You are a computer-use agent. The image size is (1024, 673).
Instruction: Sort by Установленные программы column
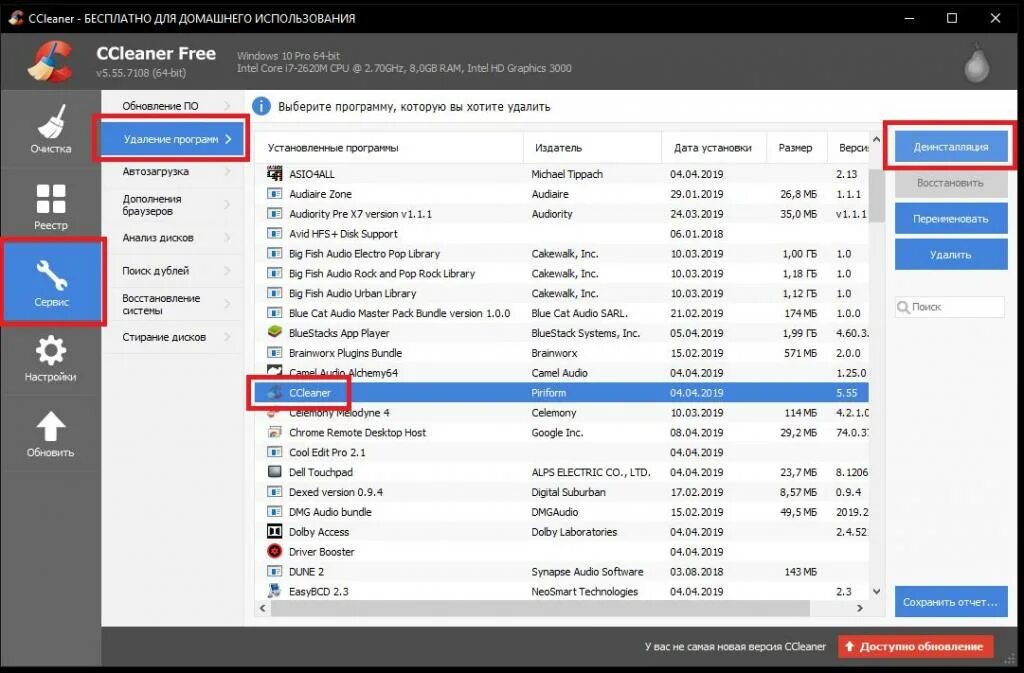(389, 148)
